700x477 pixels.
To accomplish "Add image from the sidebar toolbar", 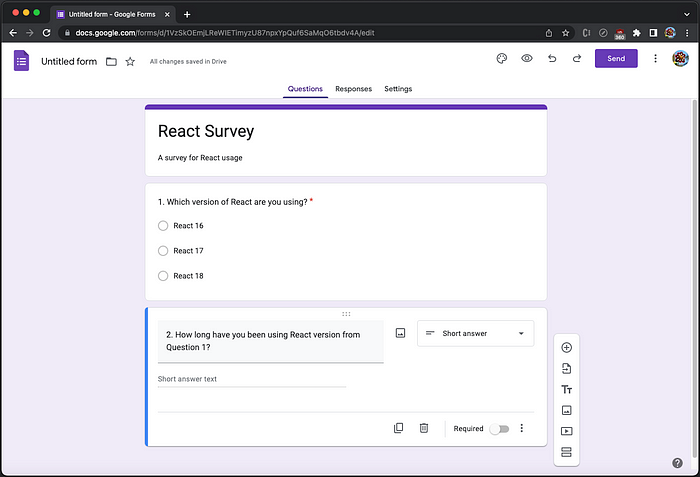I will coord(567,410).
